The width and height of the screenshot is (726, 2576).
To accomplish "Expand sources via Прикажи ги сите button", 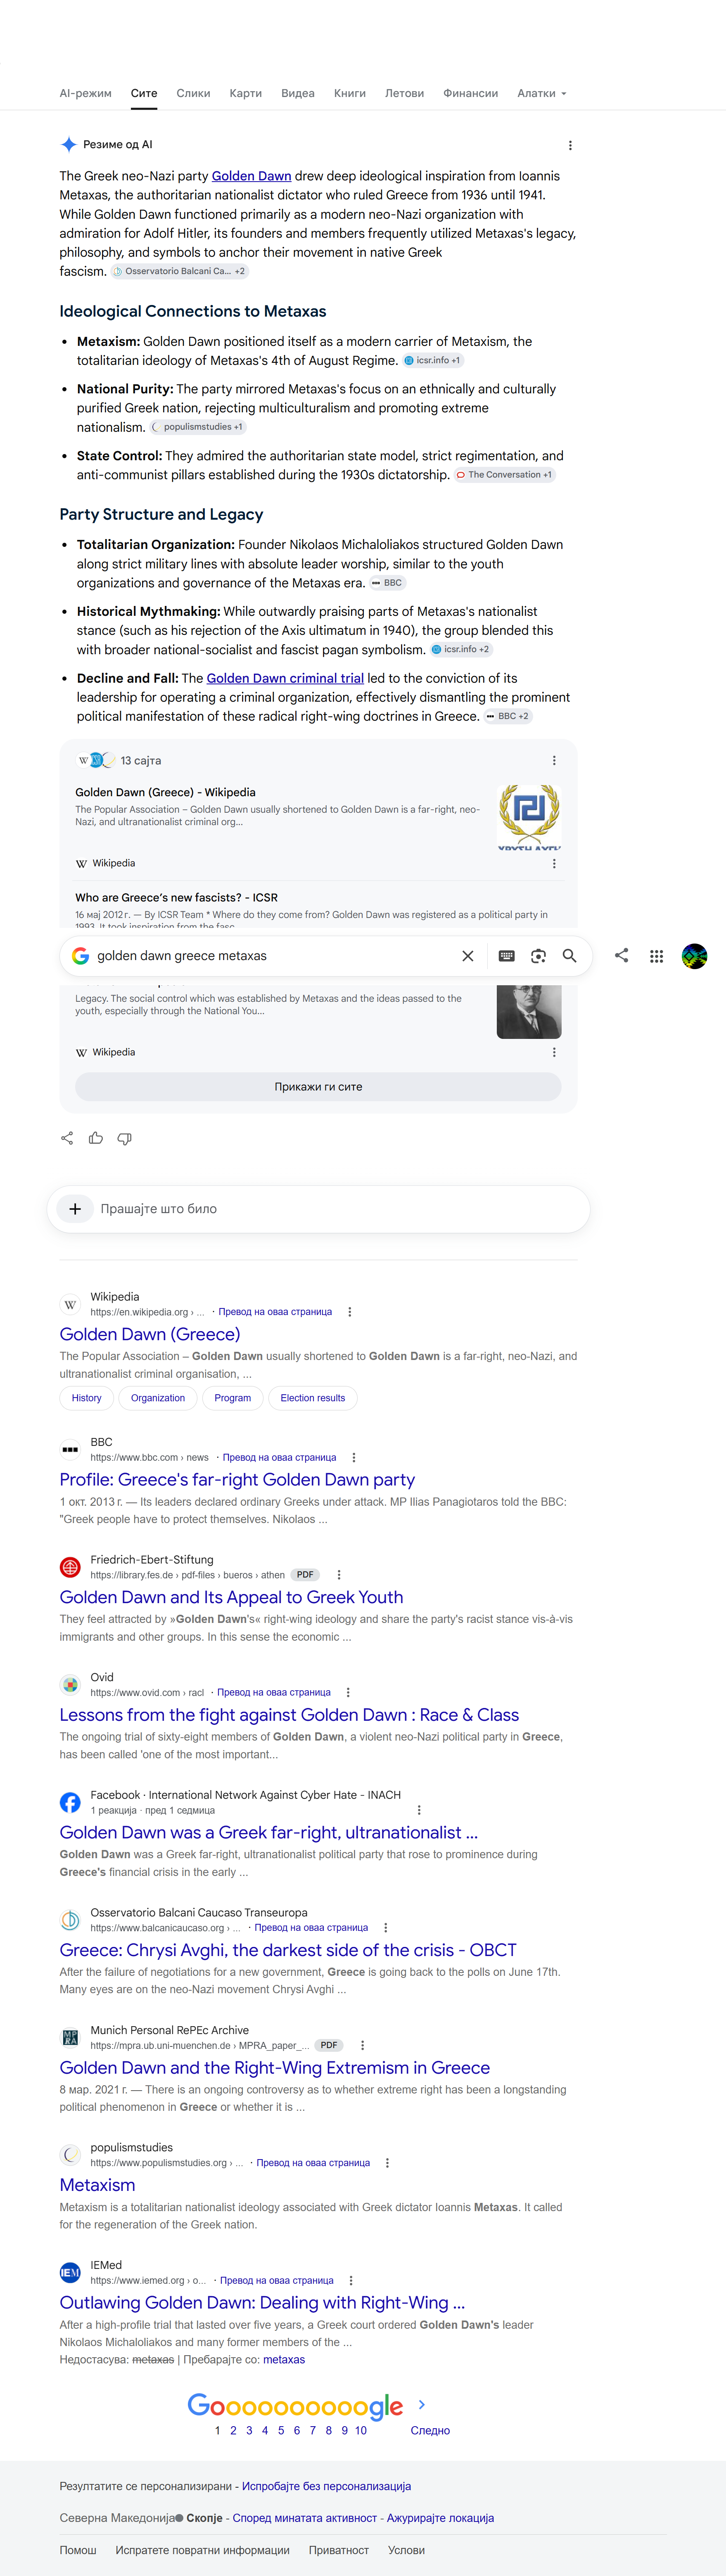I will pos(318,1087).
